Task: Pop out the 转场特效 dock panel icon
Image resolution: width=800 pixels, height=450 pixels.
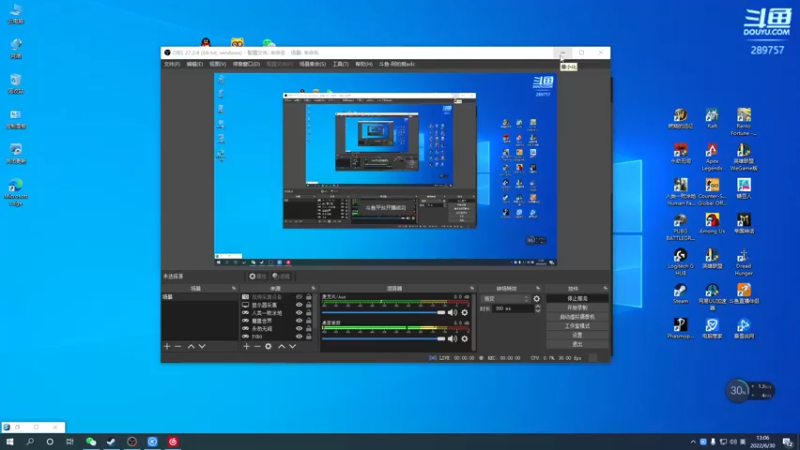Action: coord(538,288)
